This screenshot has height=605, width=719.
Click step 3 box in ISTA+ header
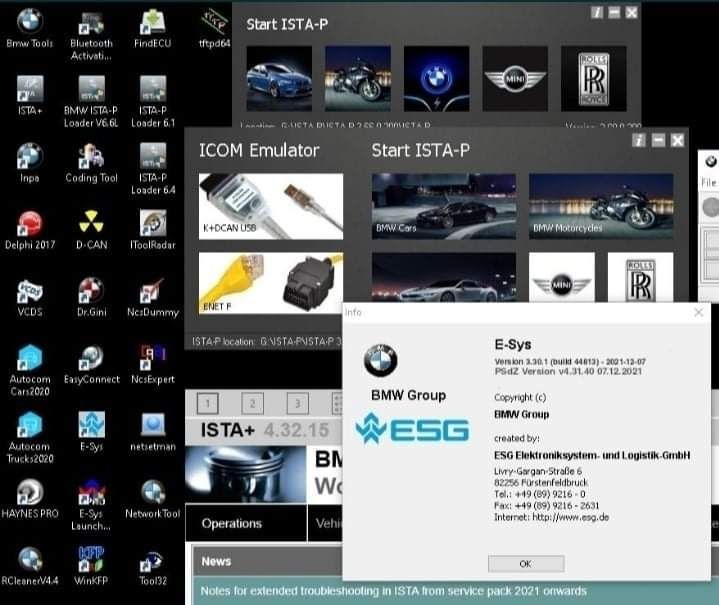pos(298,404)
